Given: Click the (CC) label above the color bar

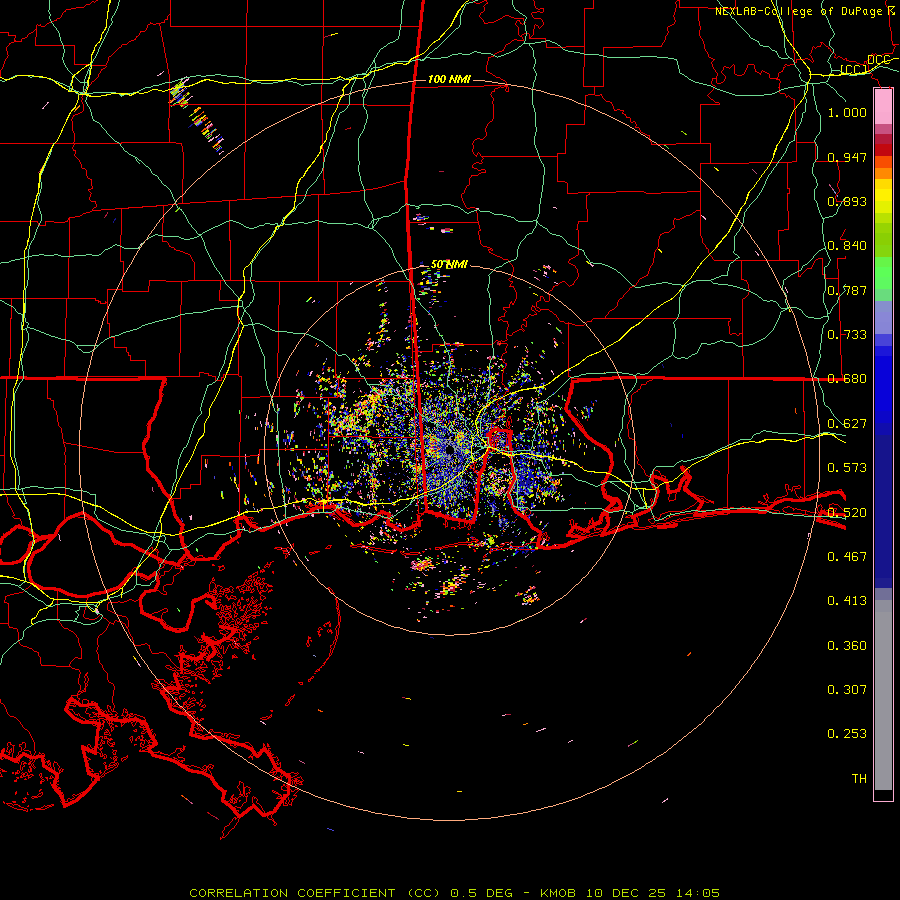Looking at the screenshot, I should point(854,70).
